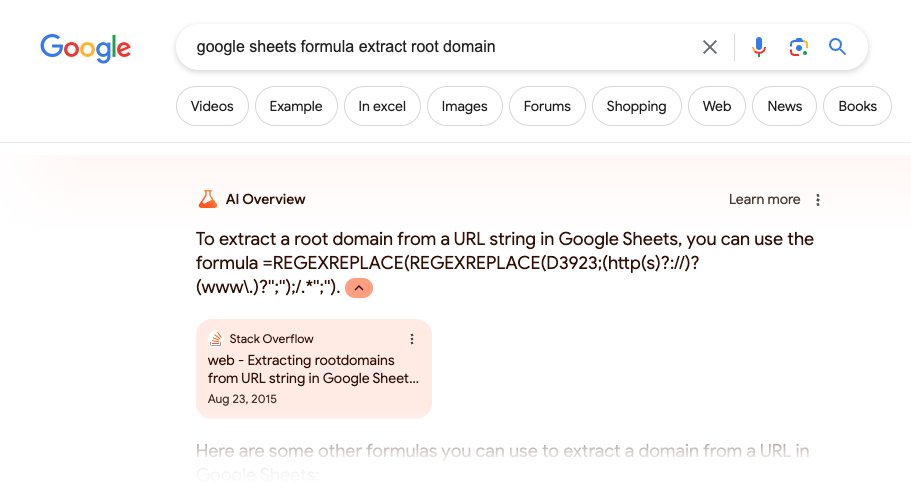Image resolution: width=911 pixels, height=482 pixels.
Task: Click the REGEXREPLACE formula text
Action: [x=447, y=275]
